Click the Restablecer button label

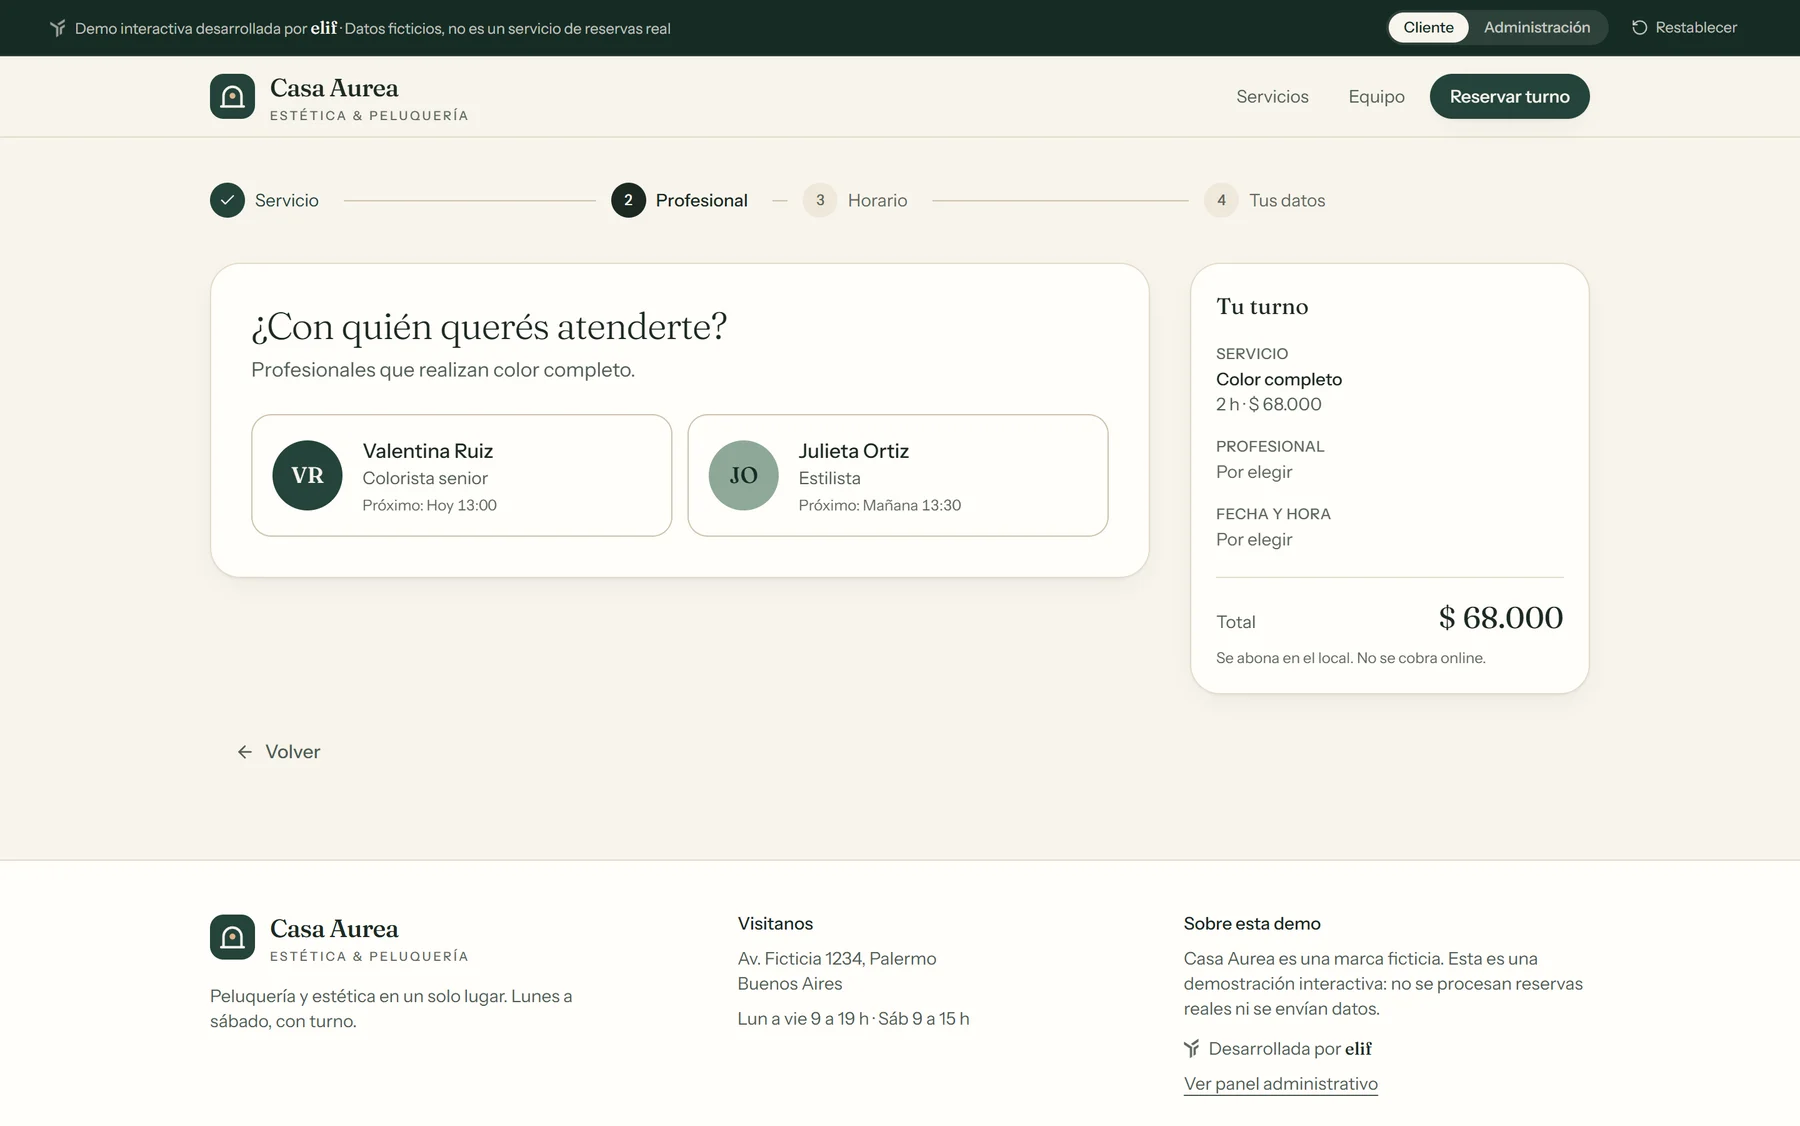pos(1696,28)
